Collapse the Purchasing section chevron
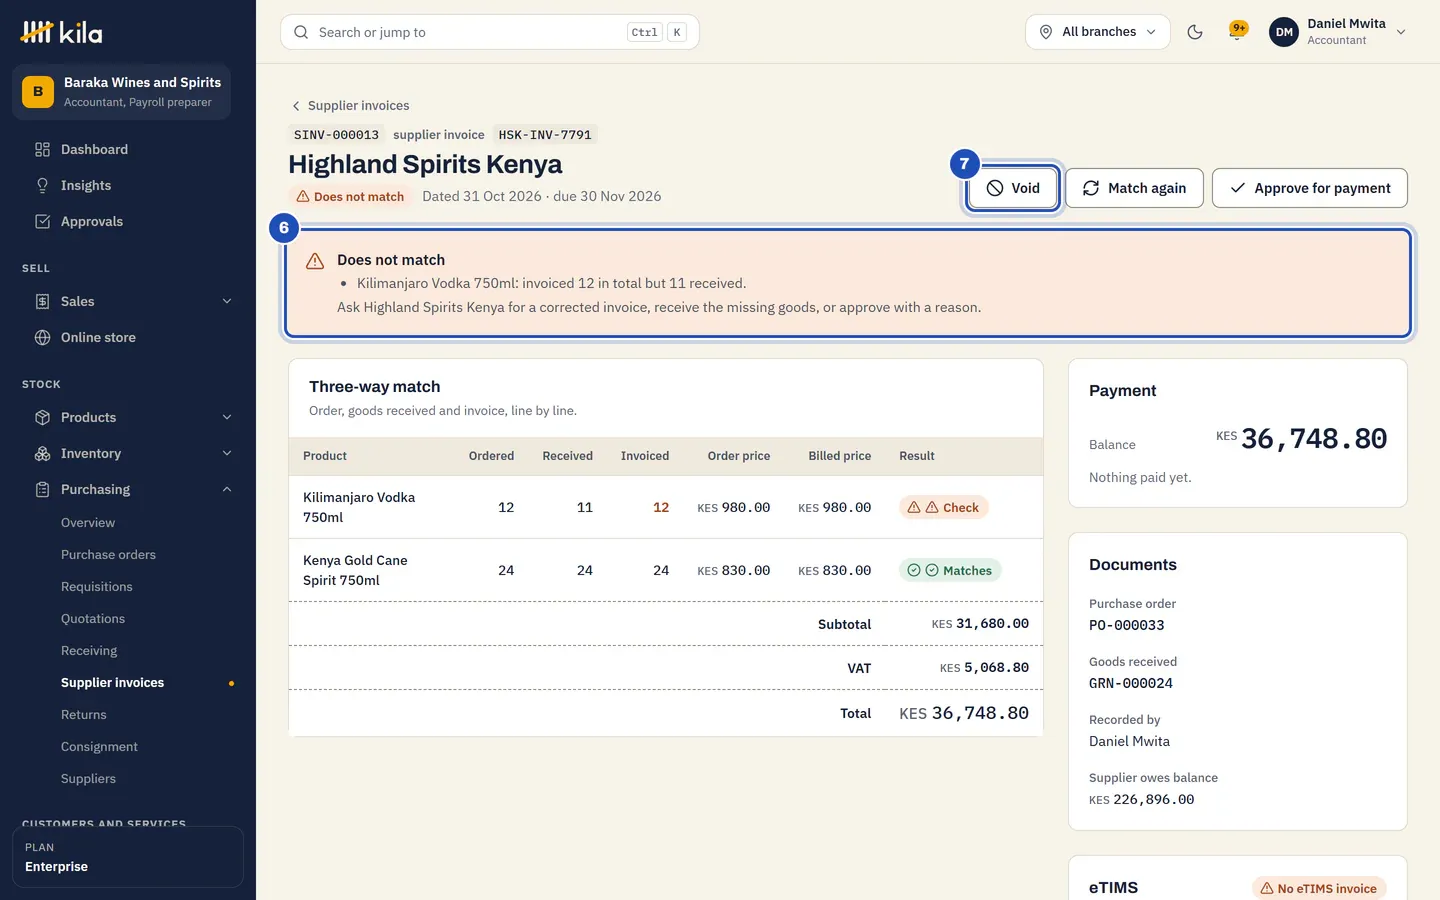This screenshot has width=1440, height=900. (x=227, y=490)
